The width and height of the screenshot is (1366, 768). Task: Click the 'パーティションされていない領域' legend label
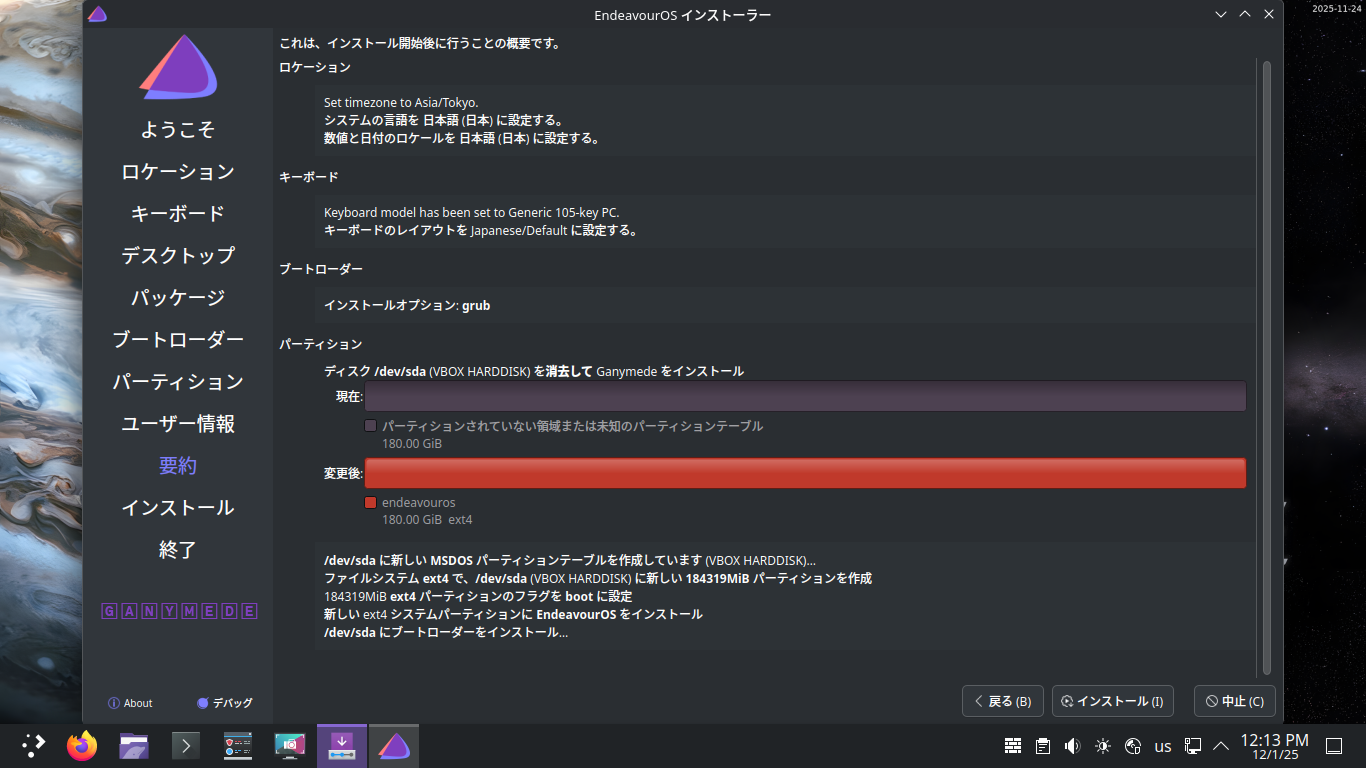point(572,426)
